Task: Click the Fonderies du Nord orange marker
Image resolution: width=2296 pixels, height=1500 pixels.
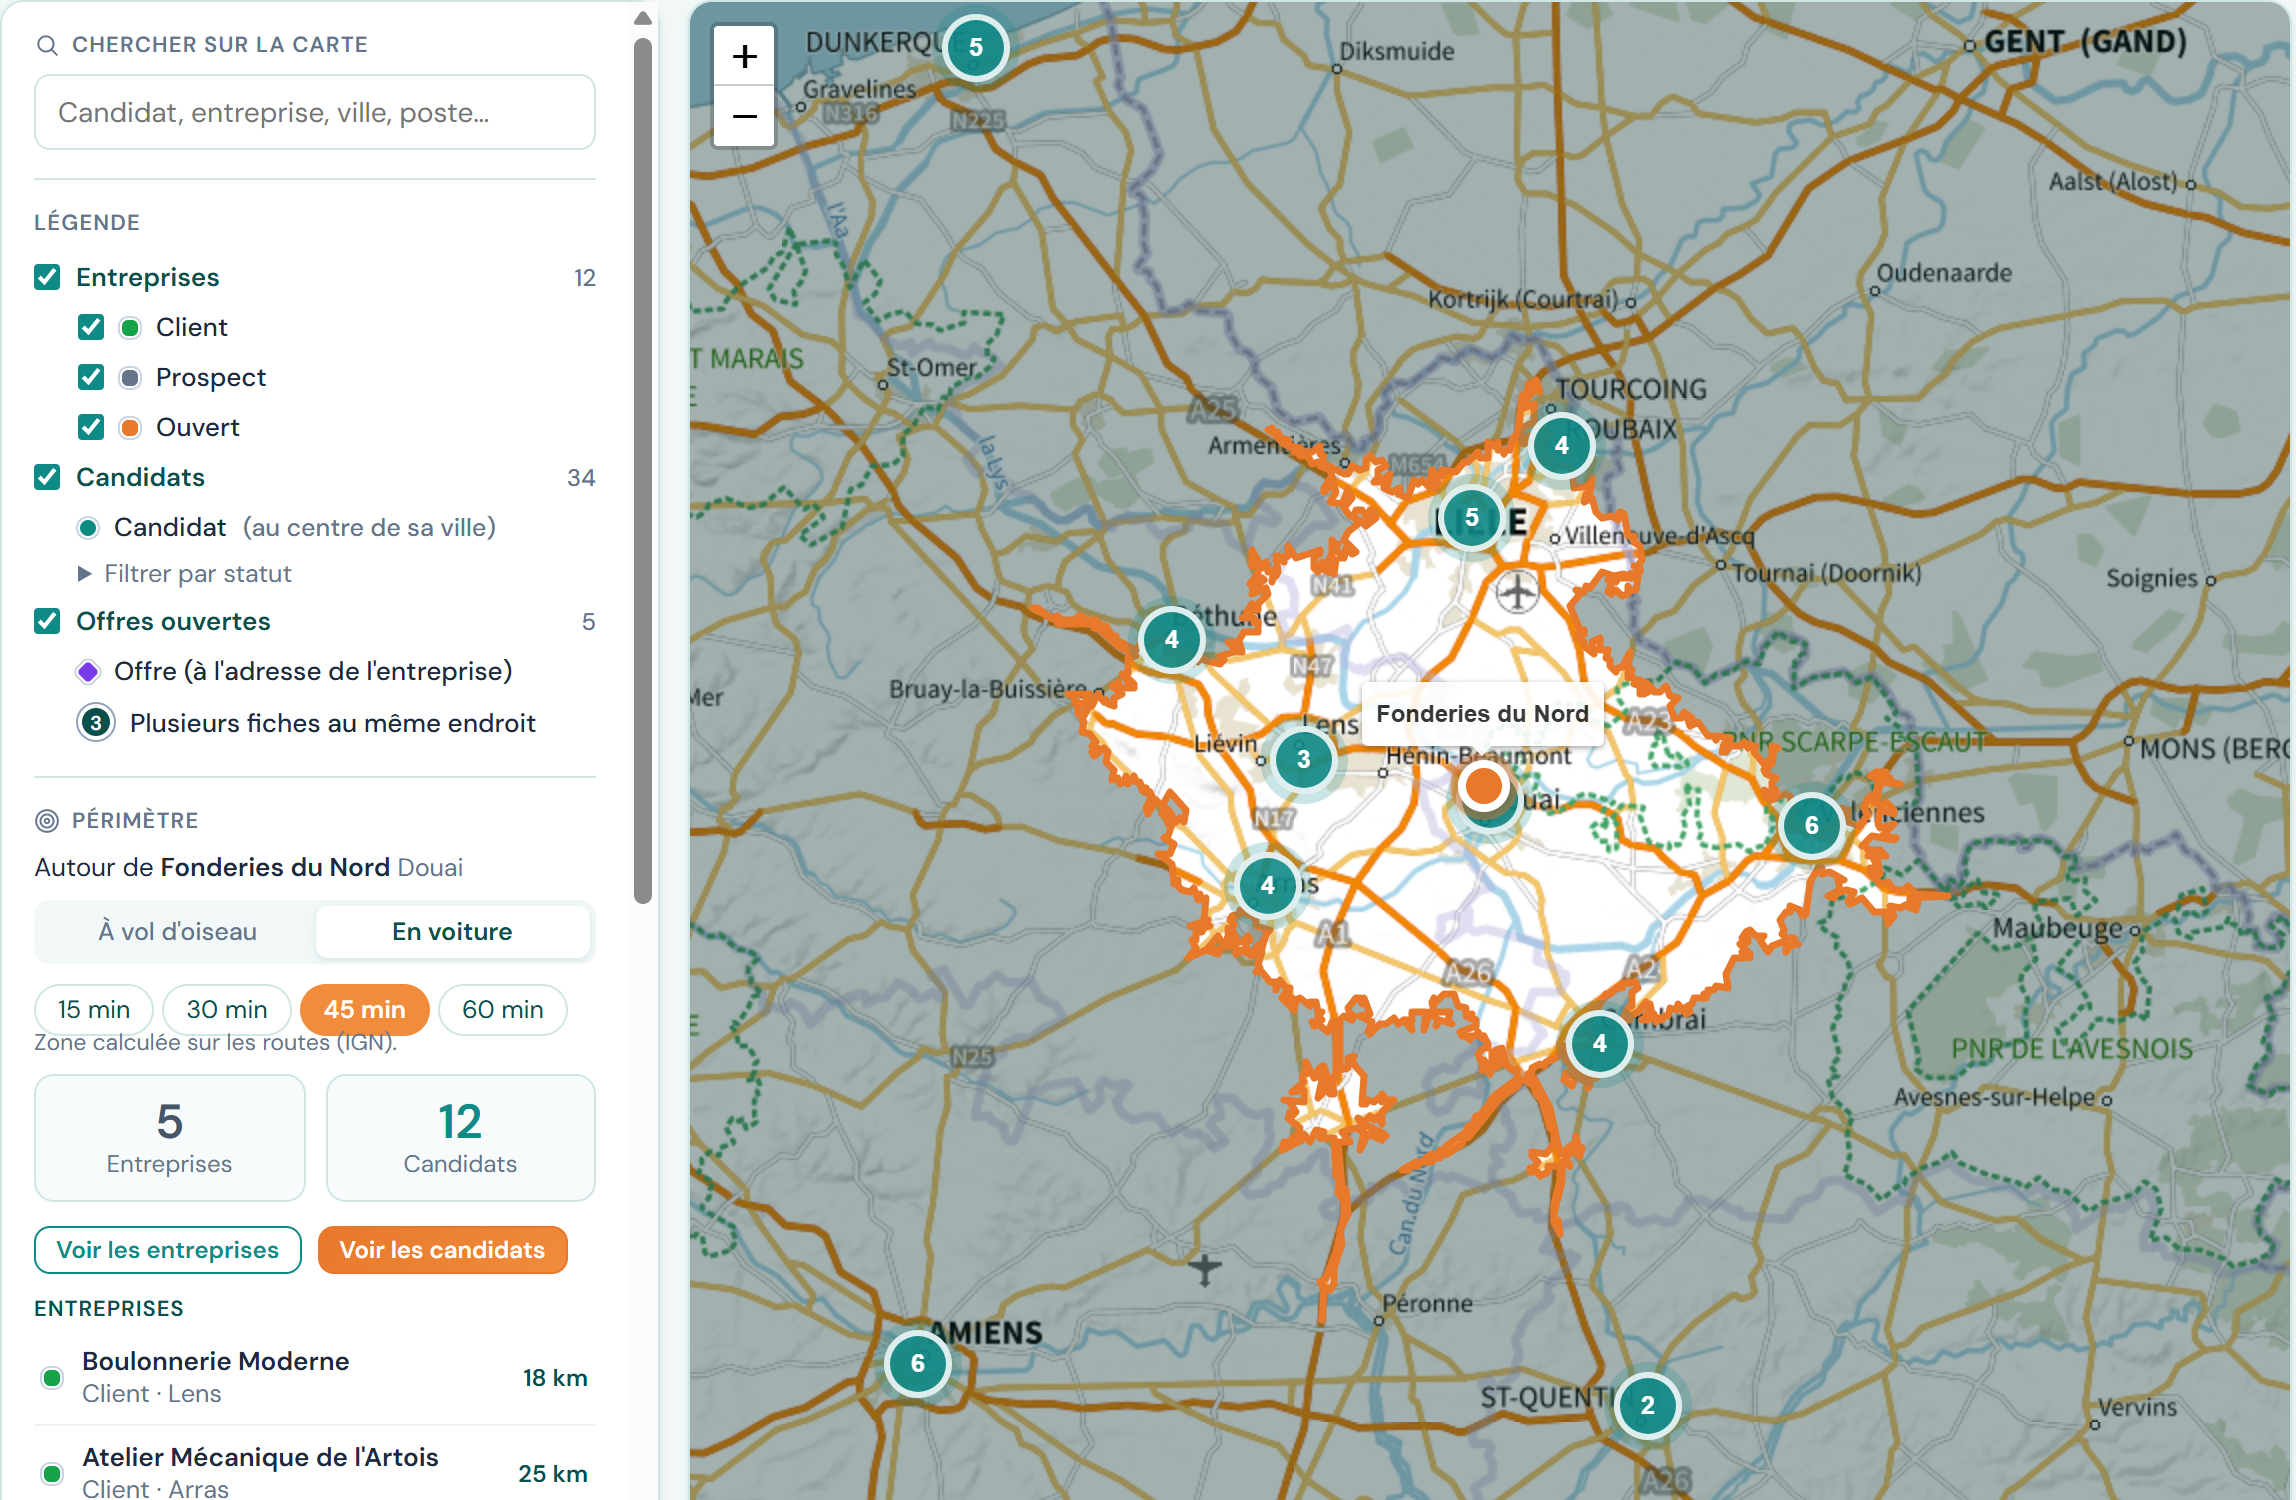Action: click(x=1484, y=786)
